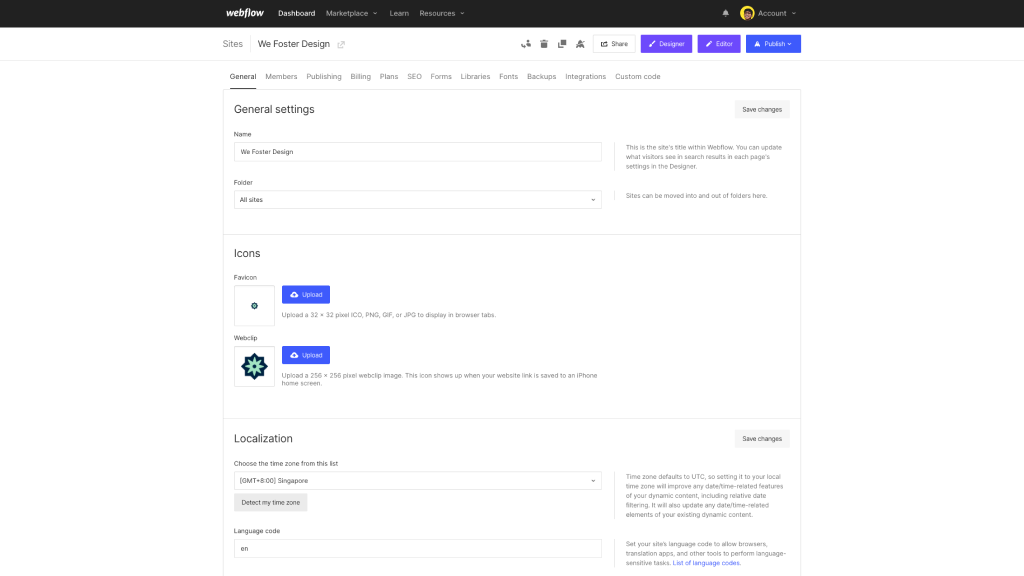Click inside the Name input field

[x=417, y=151]
